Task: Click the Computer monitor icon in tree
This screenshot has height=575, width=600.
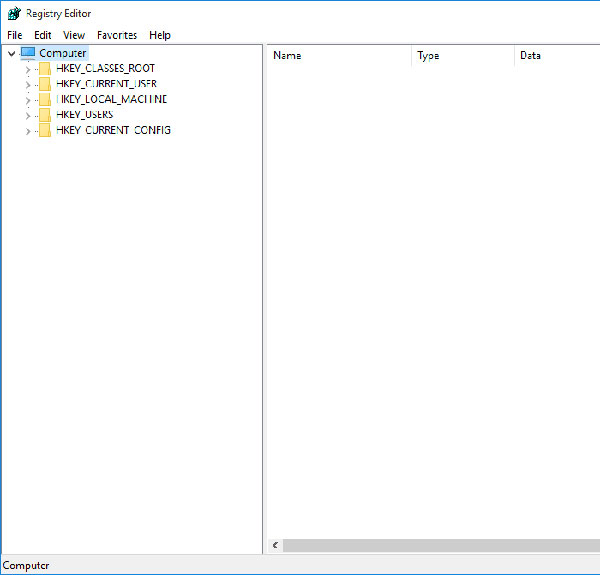Action: pyautogui.click(x=28, y=53)
